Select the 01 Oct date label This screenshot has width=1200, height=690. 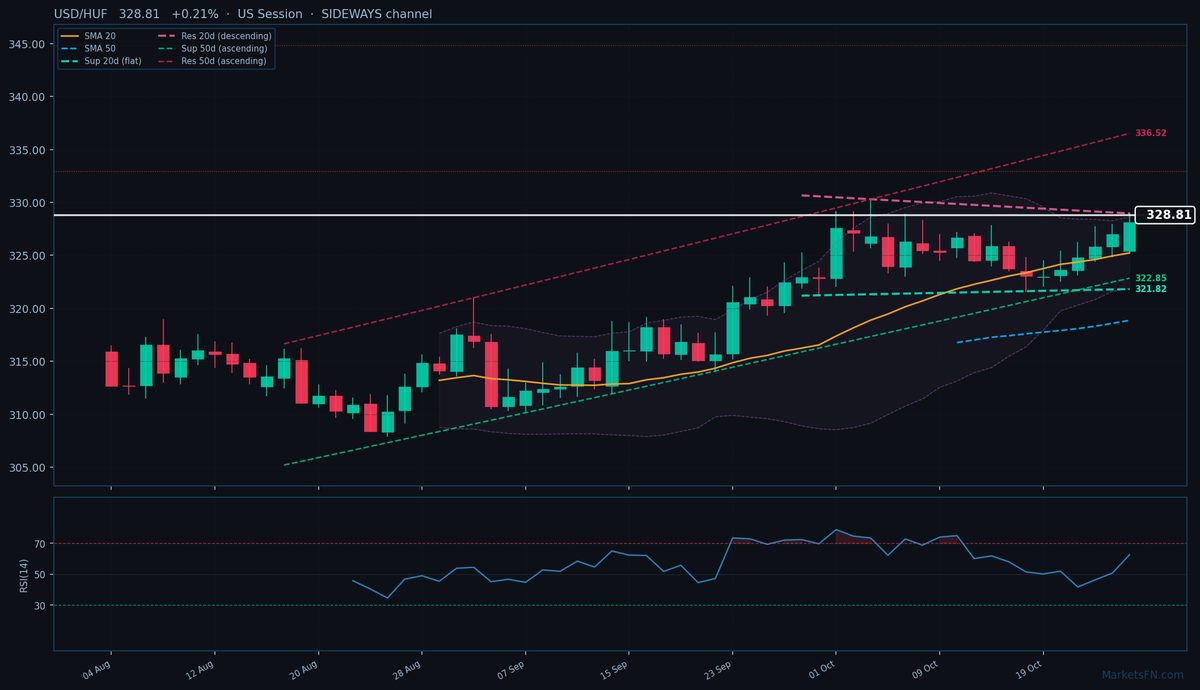pyautogui.click(x=823, y=669)
